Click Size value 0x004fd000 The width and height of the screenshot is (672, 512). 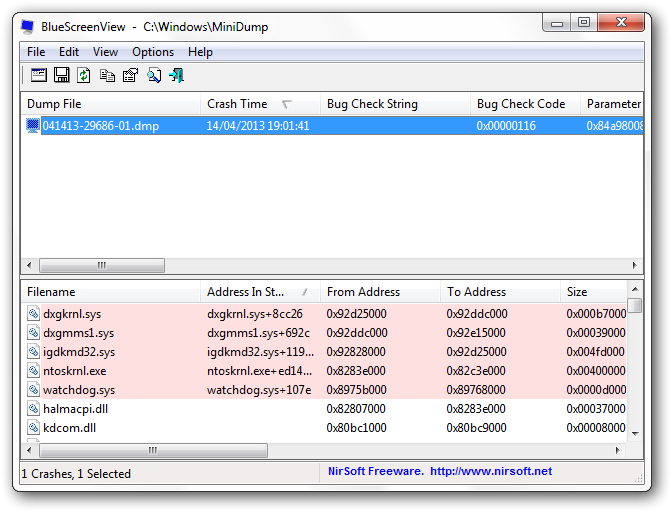click(x=596, y=352)
